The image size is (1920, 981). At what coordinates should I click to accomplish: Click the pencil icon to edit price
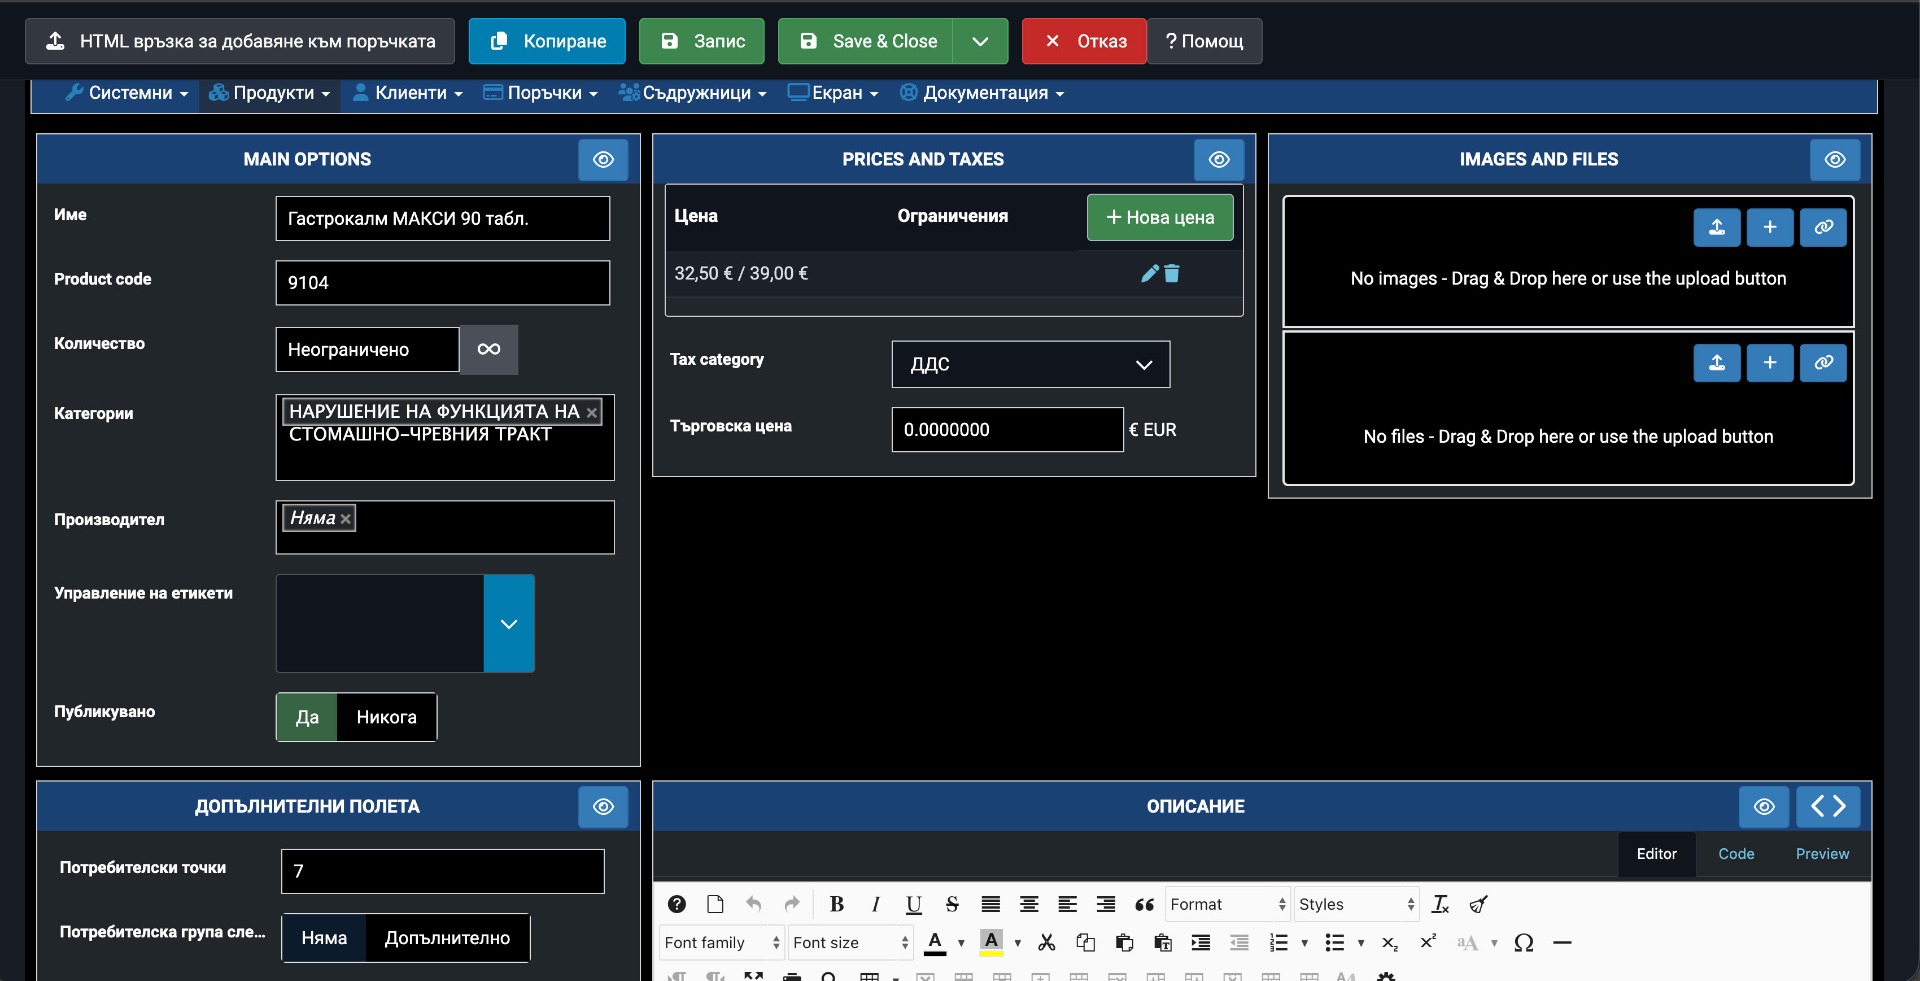pyautogui.click(x=1149, y=273)
